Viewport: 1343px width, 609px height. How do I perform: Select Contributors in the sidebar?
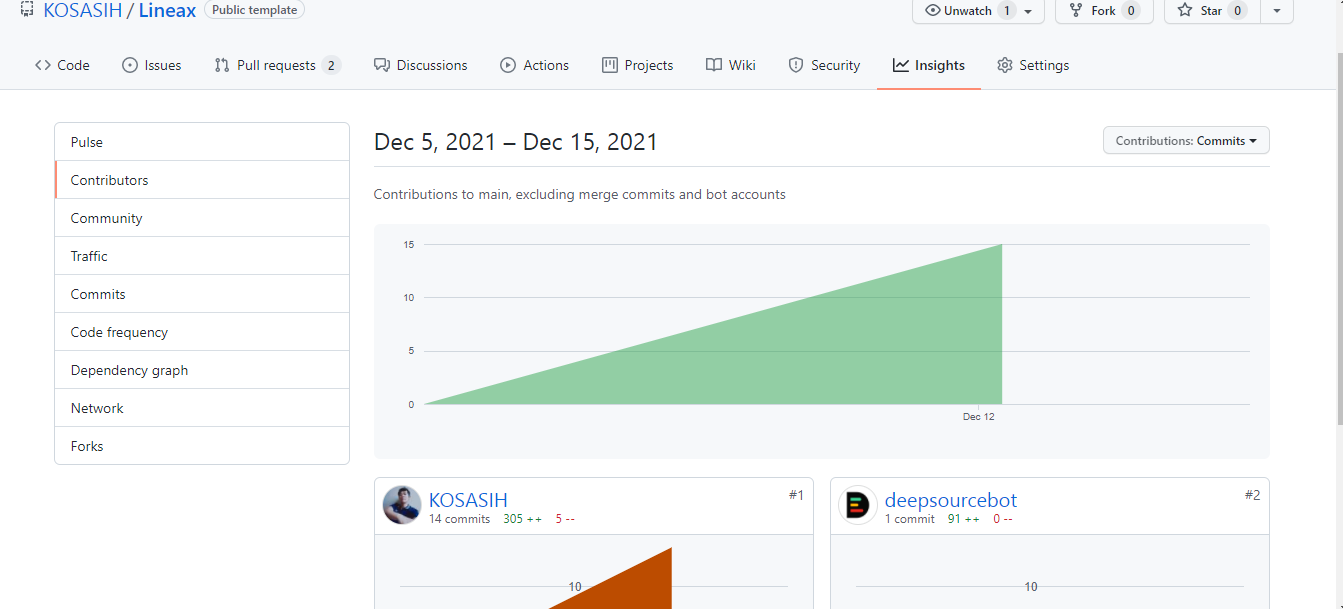pyautogui.click(x=202, y=180)
